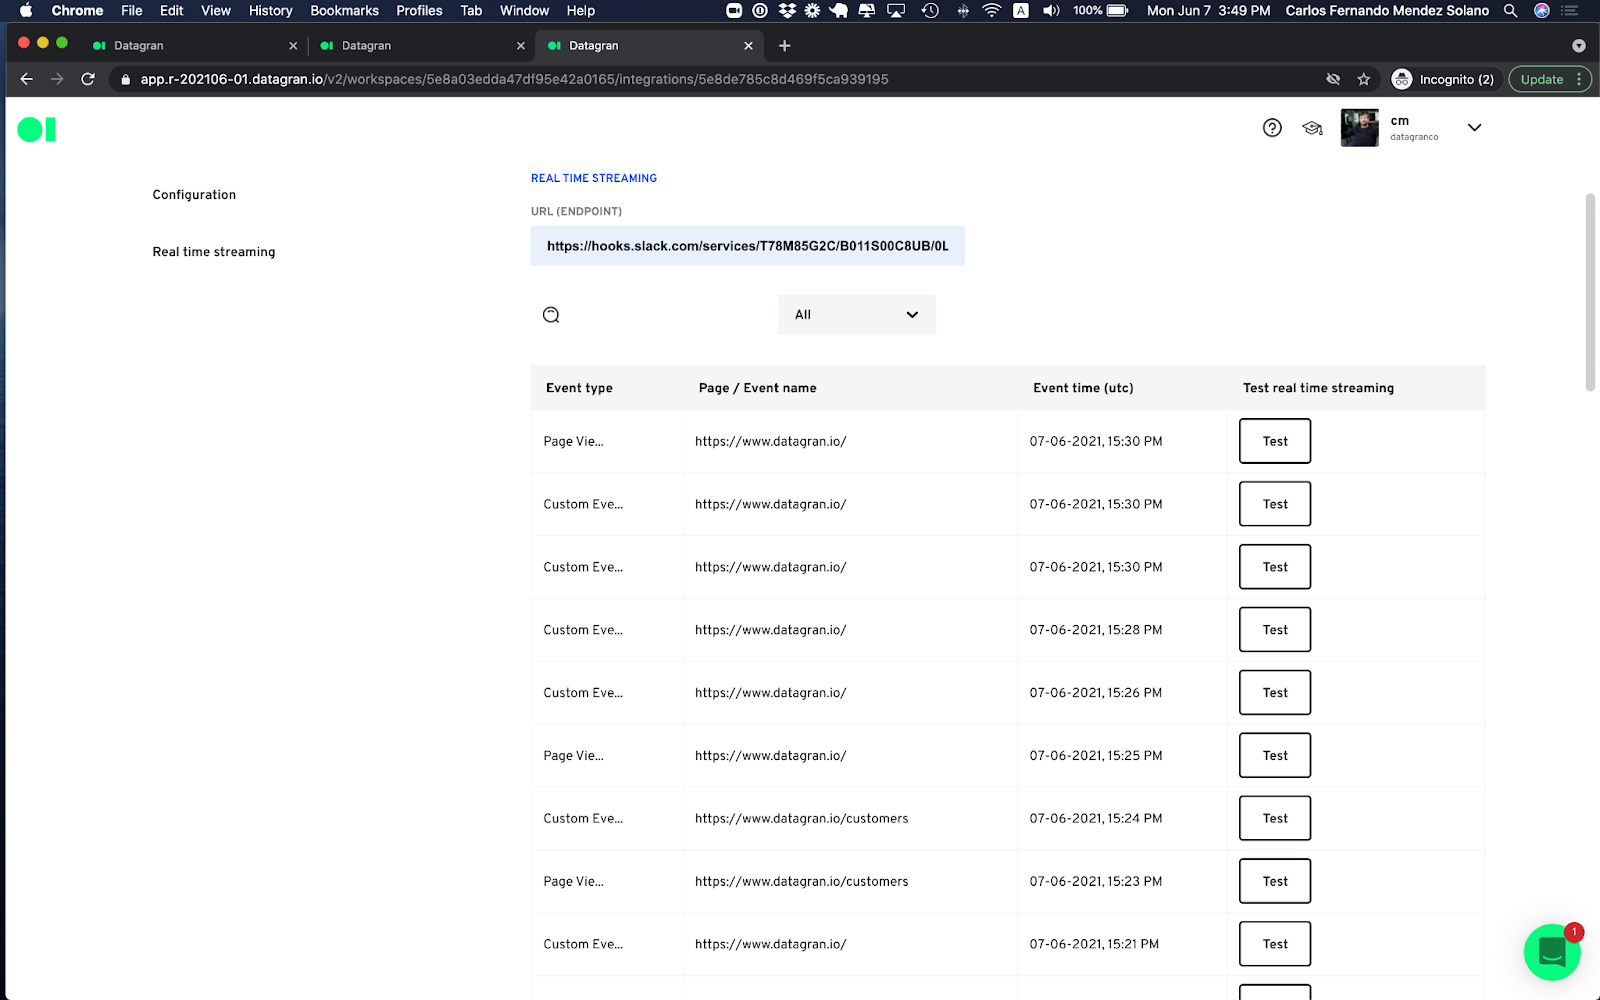Screen dimensions: 1600x1000
Task: Click the Chrome Update button
Action: [x=1550, y=79]
